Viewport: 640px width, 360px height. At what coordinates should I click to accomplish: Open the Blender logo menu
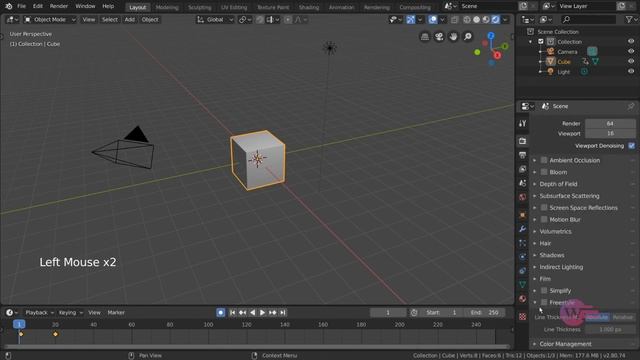9,6
